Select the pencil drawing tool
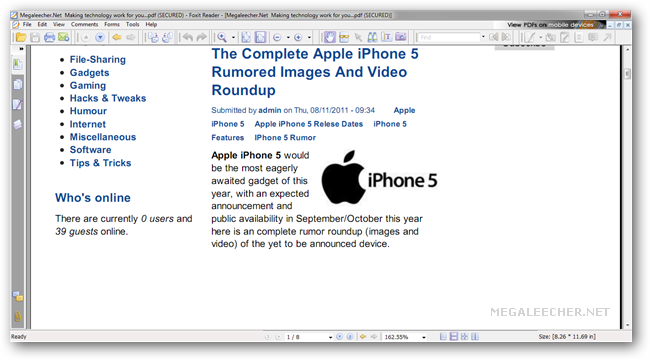The width and height of the screenshot is (650, 360). (x=530, y=37)
